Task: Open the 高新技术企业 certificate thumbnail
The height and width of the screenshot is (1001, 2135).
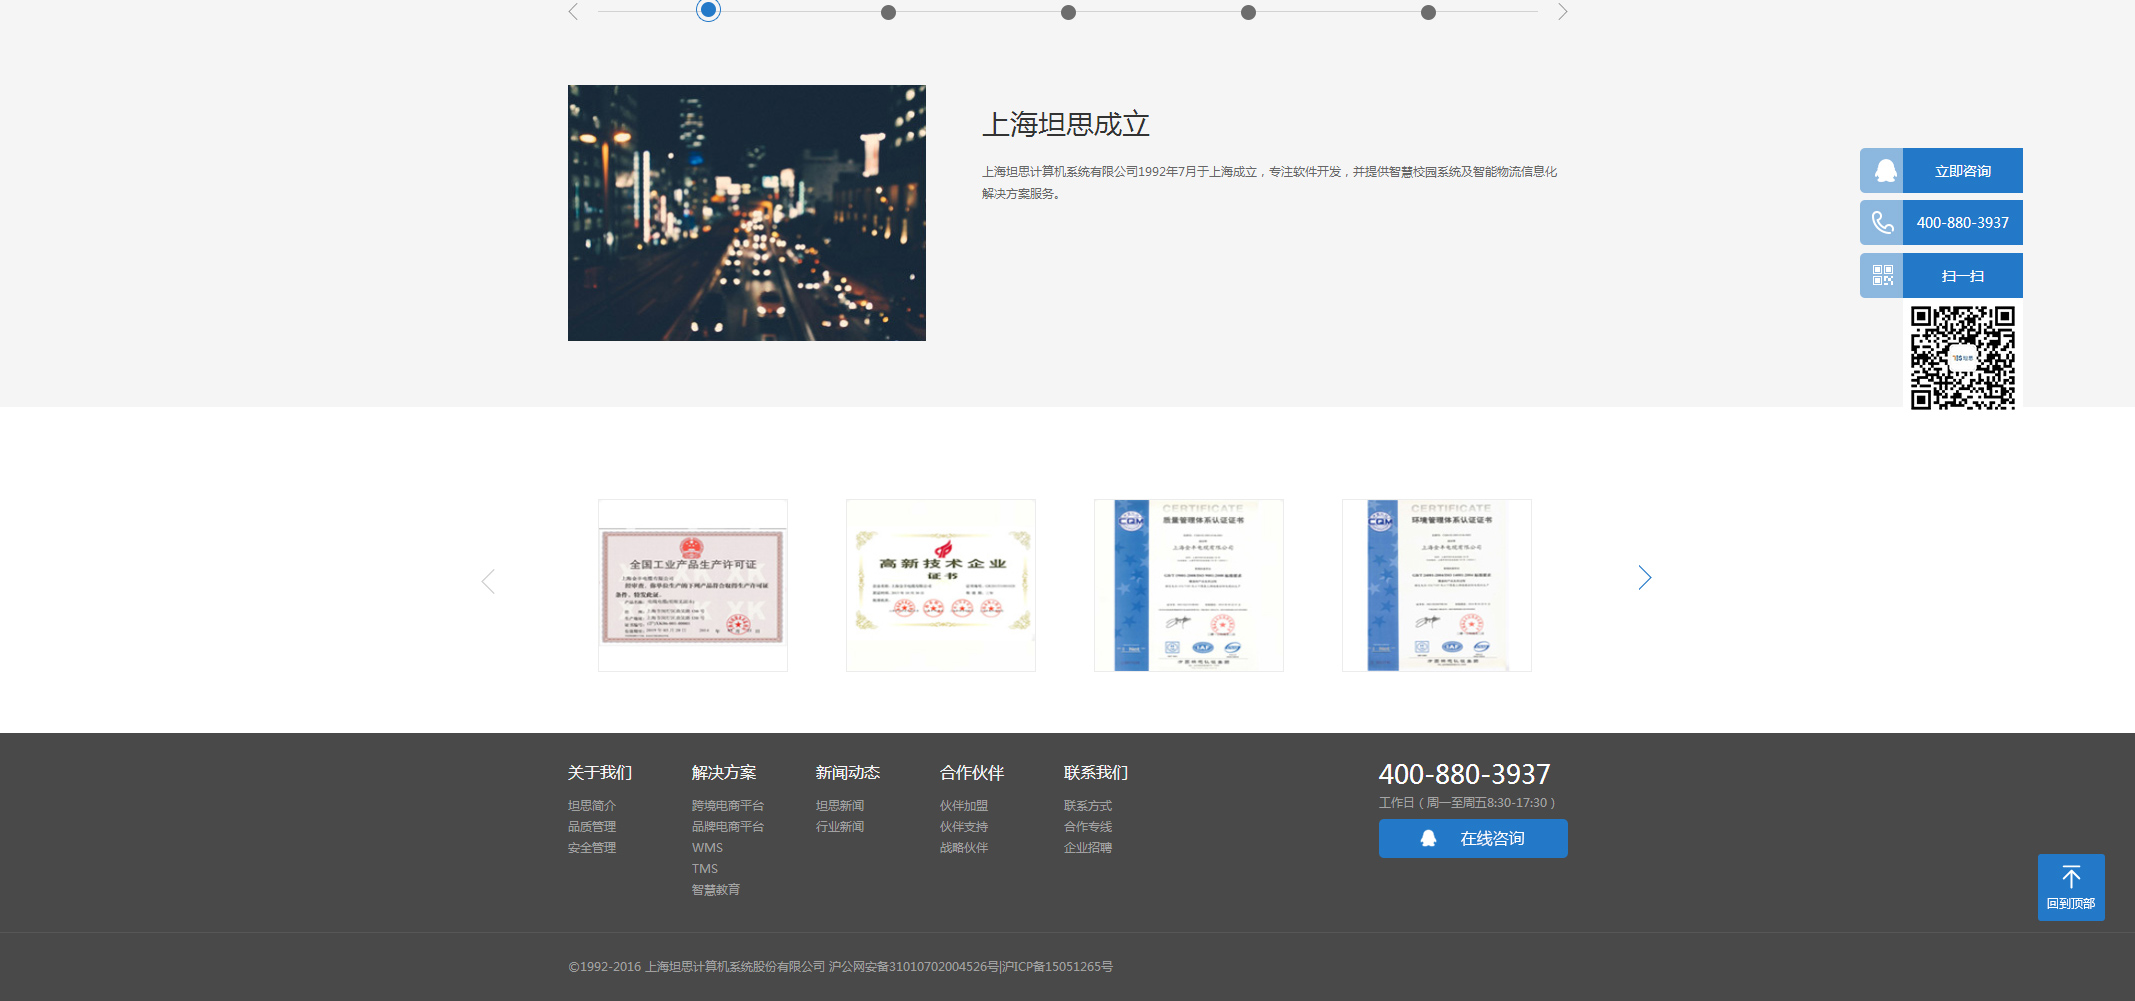Action: coord(941,585)
